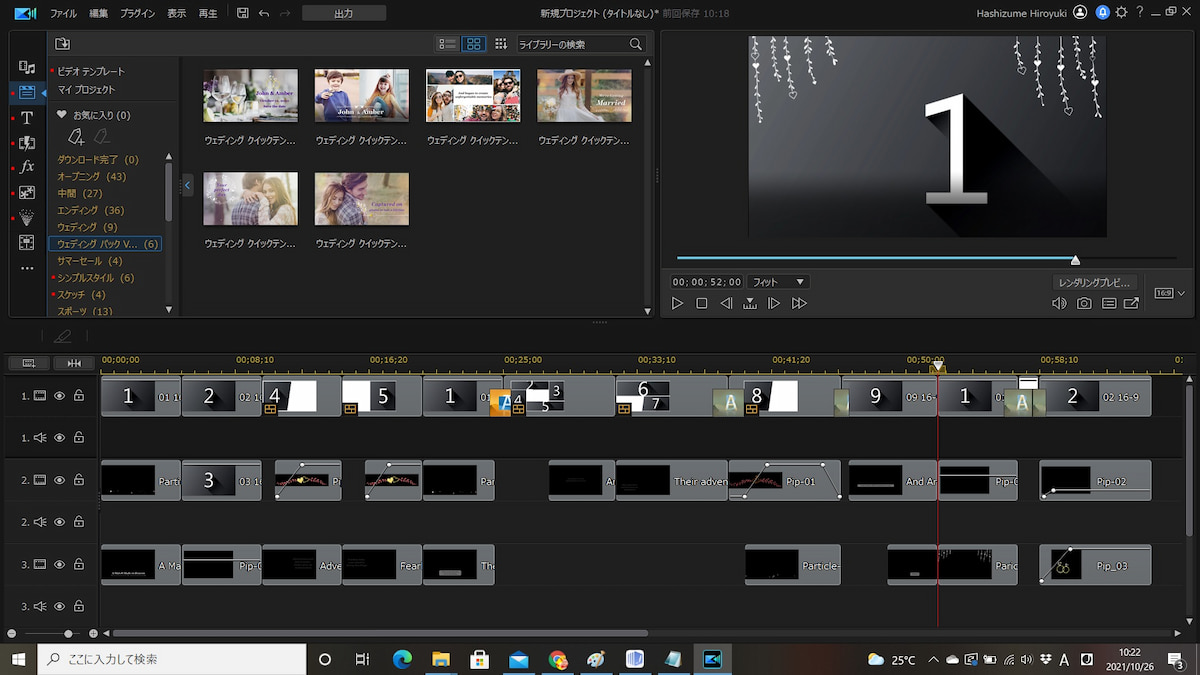Click the library search magnifier icon
Screen dimensions: 1200x675
tap(635, 44)
